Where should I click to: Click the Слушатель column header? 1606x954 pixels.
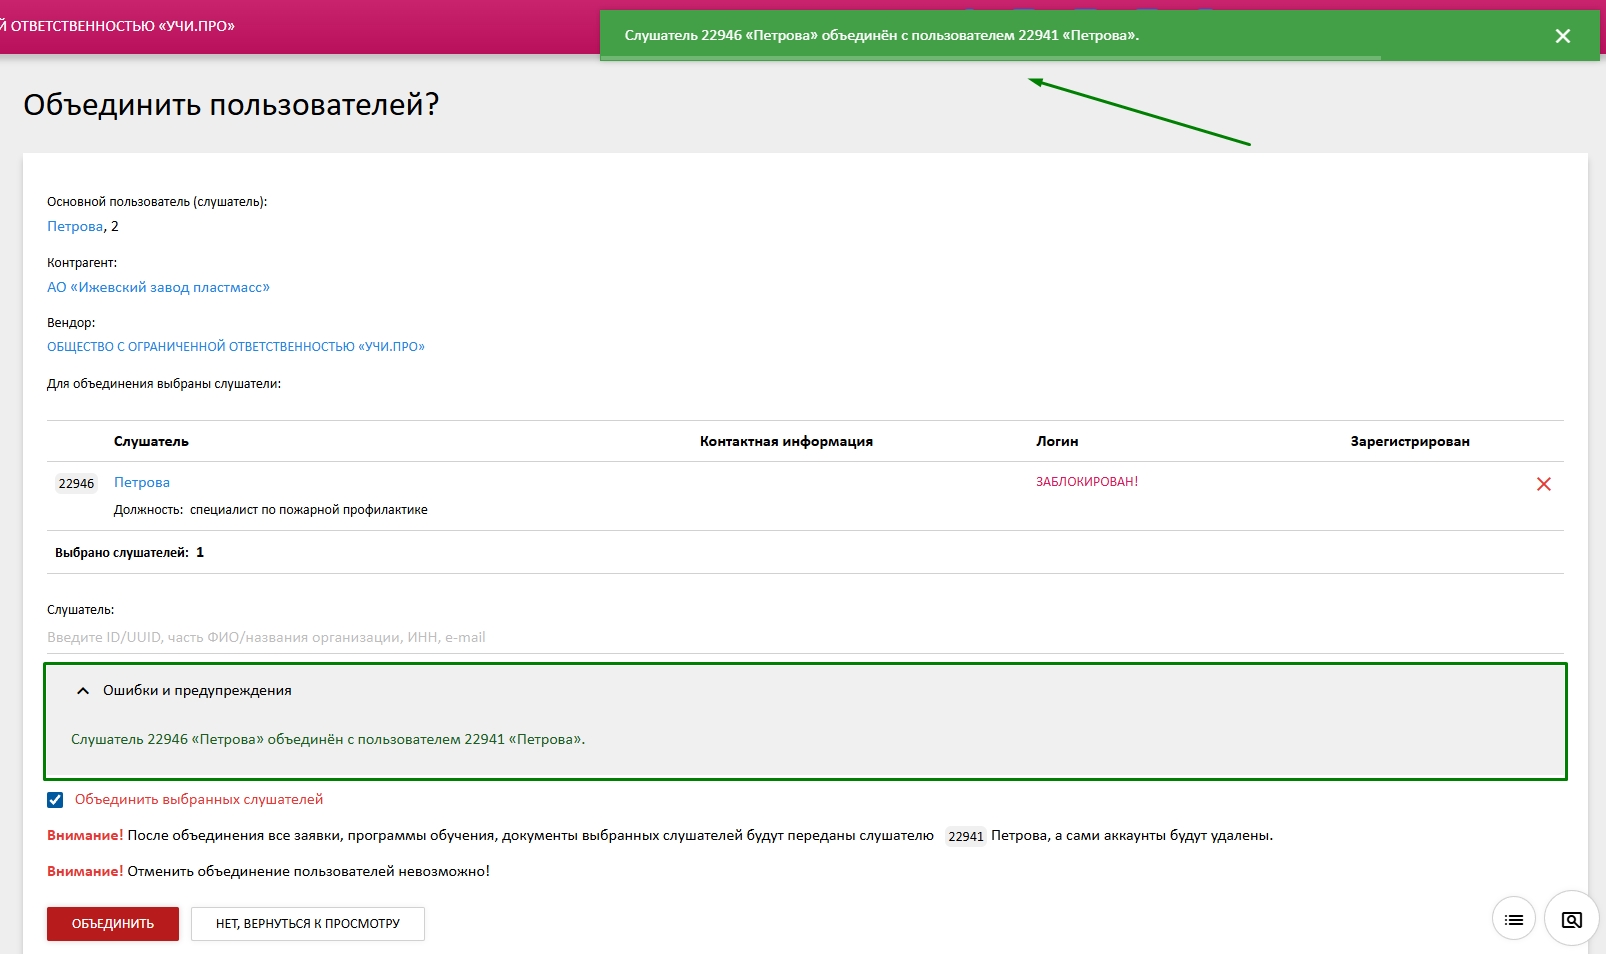[151, 442]
